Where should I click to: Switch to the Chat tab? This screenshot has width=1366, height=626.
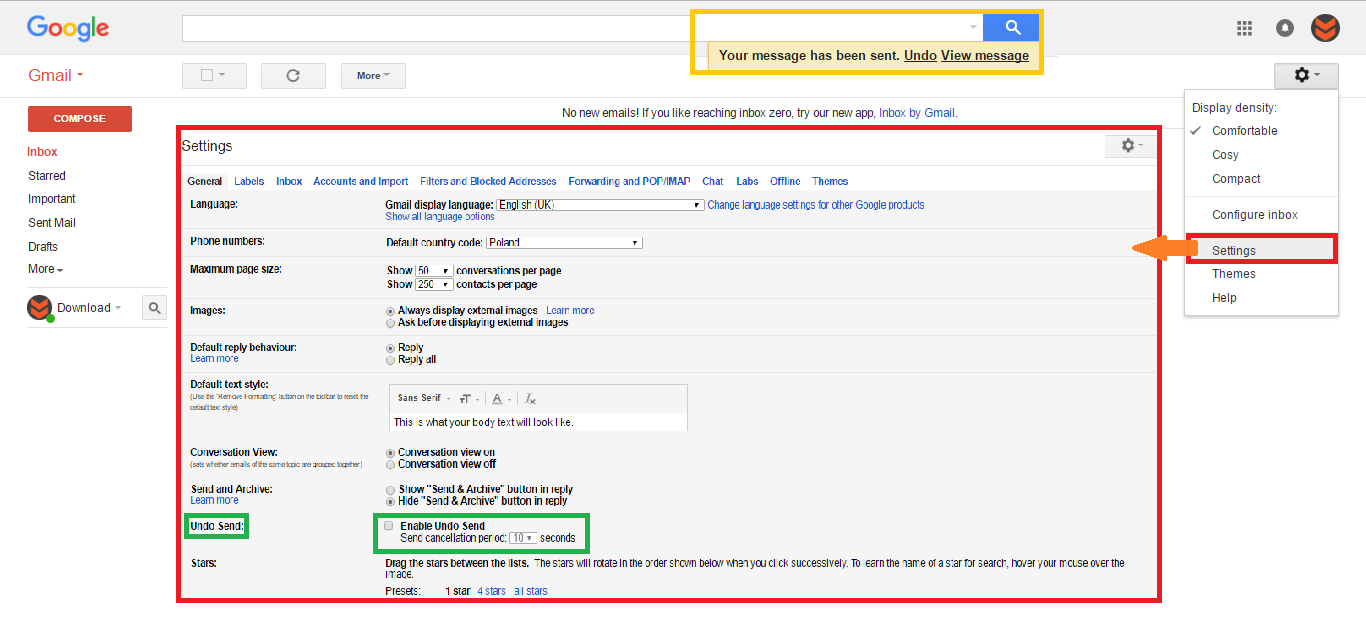point(713,181)
